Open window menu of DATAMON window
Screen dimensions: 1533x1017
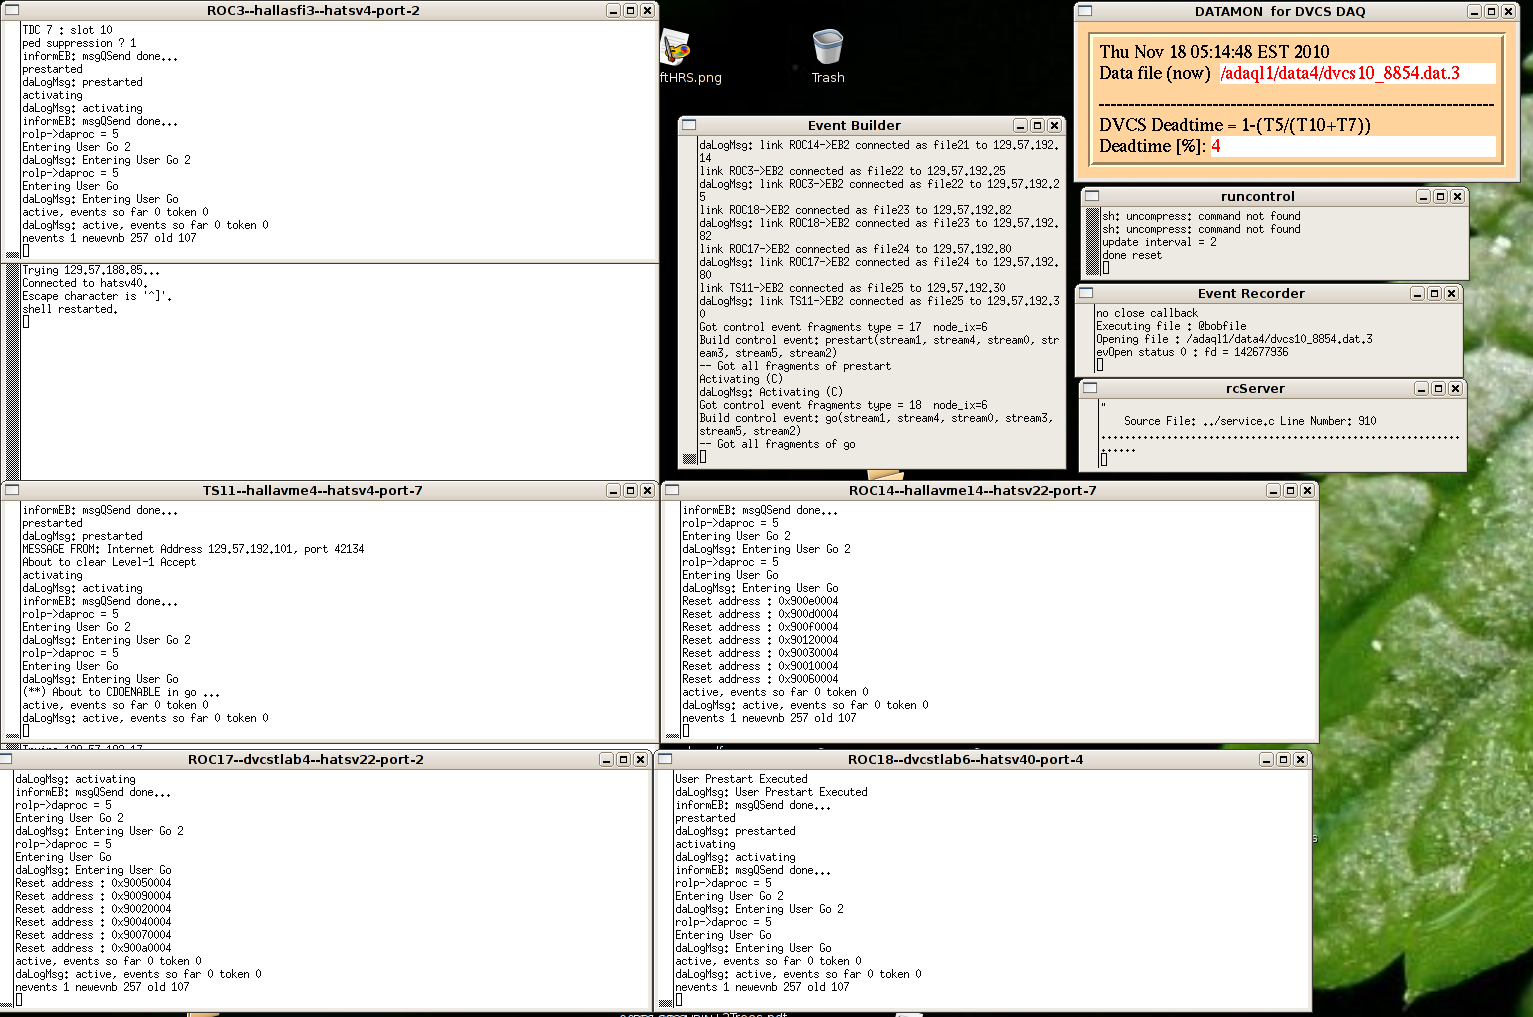1085,11
